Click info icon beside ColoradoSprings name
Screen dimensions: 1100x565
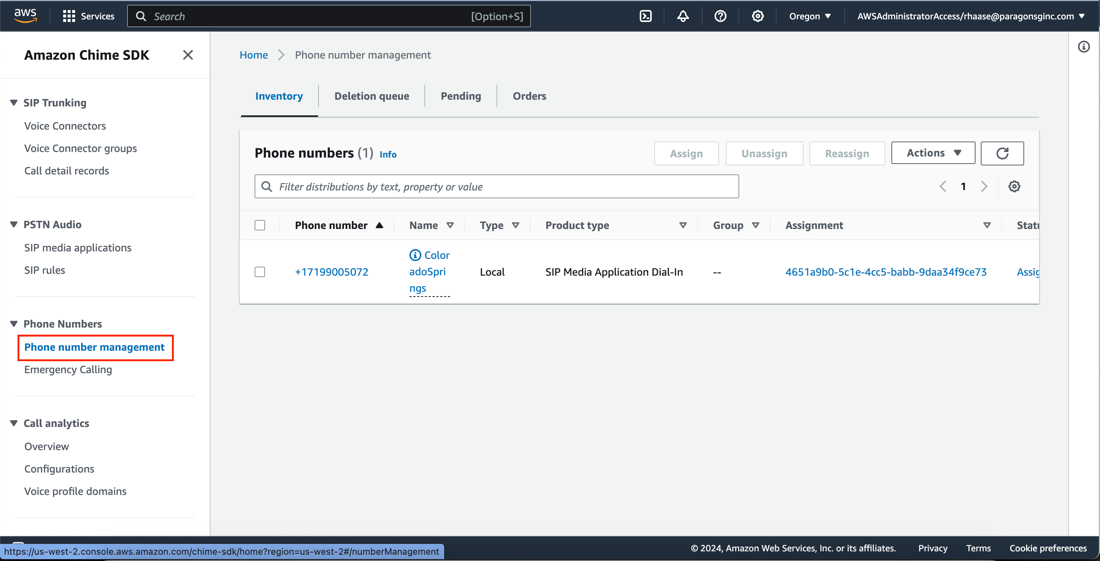click(415, 255)
